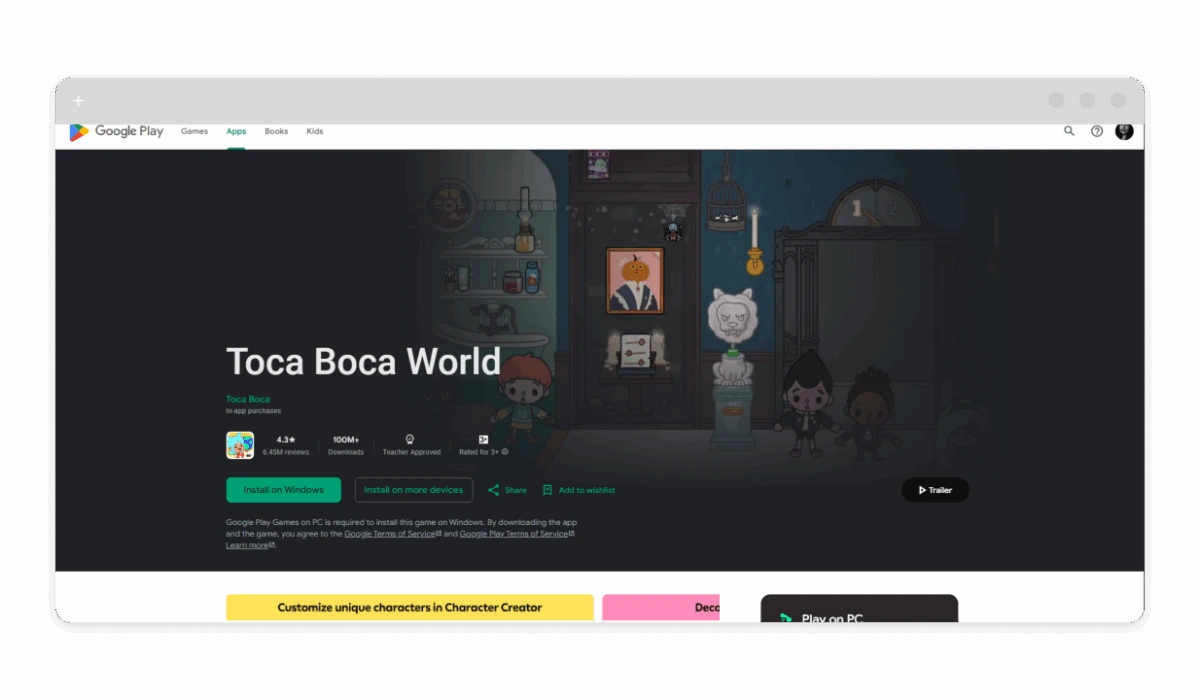Click the Teacher Approved badge icon
1200x700 pixels.
click(x=410, y=440)
